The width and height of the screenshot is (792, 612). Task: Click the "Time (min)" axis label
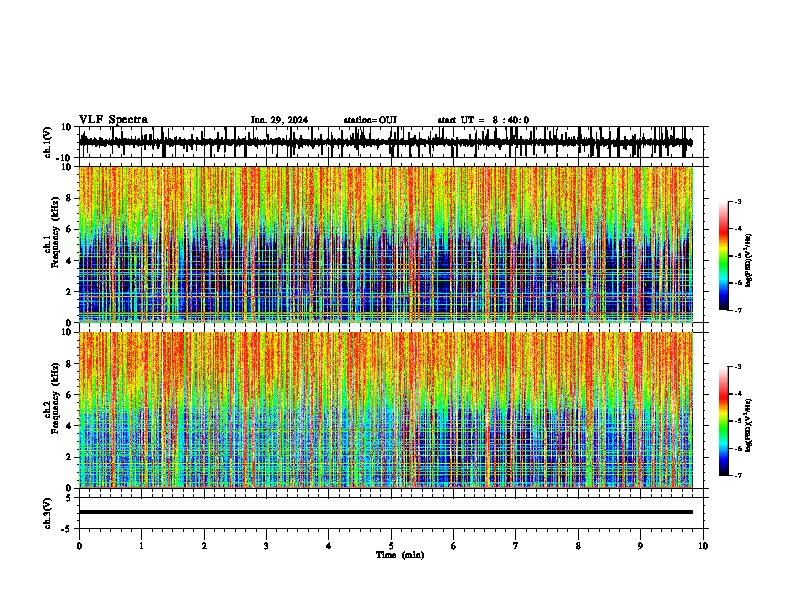tap(400, 555)
